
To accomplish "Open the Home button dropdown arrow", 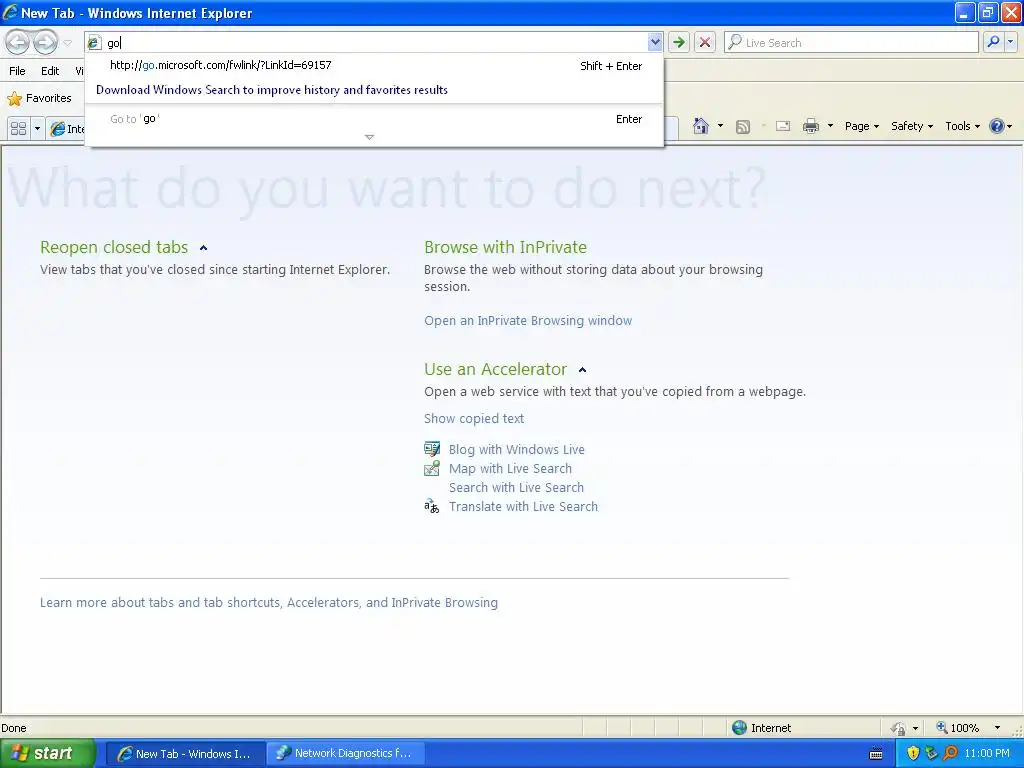I will click(x=720, y=126).
